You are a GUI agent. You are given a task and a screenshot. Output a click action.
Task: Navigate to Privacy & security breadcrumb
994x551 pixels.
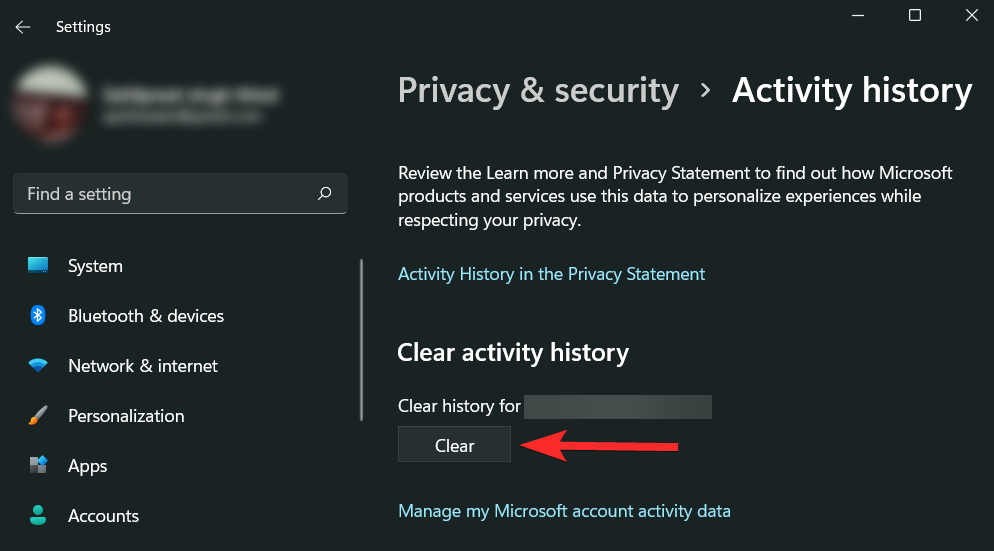[x=538, y=90]
